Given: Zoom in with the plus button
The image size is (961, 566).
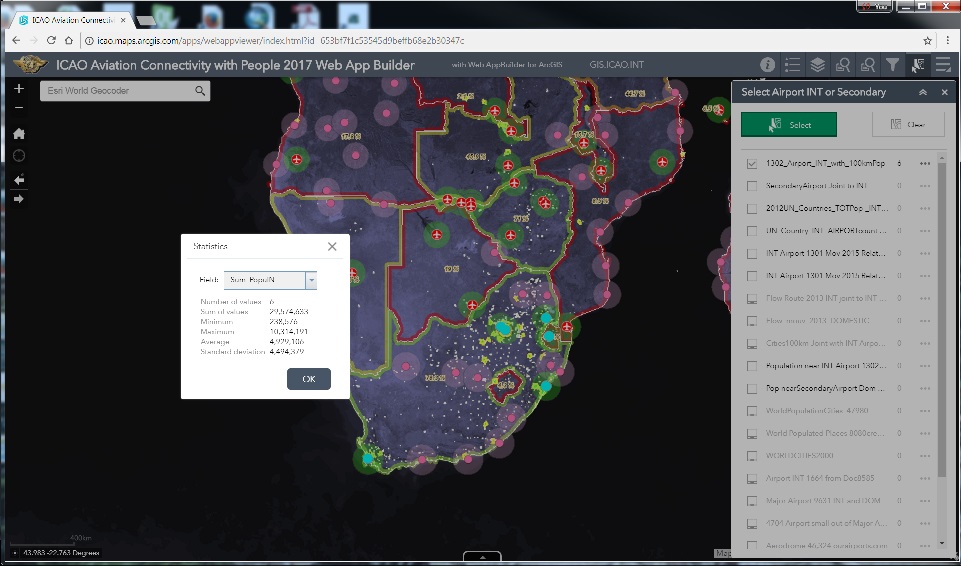Looking at the screenshot, I should (x=19, y=89).
